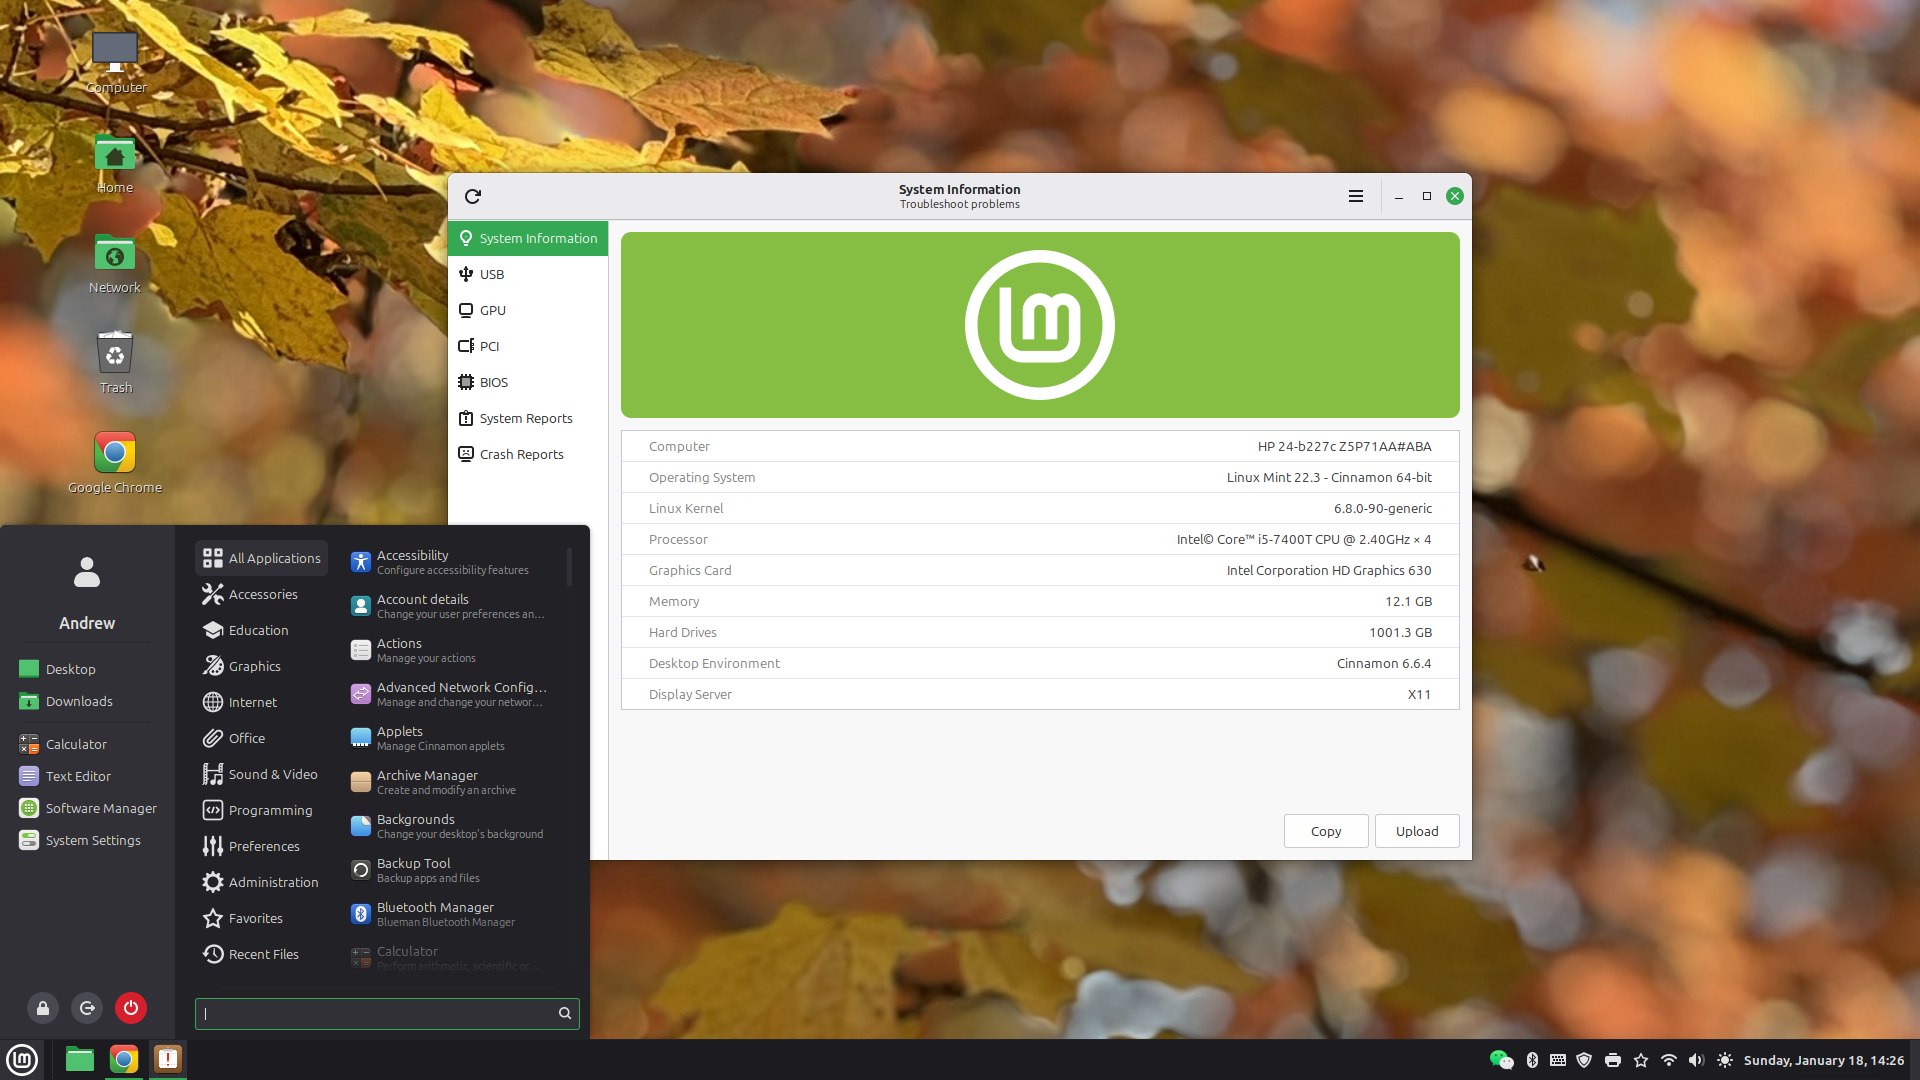Open Chrome from the panel launcher
Screen dimensions: 1920x1080
[124, 1059]
